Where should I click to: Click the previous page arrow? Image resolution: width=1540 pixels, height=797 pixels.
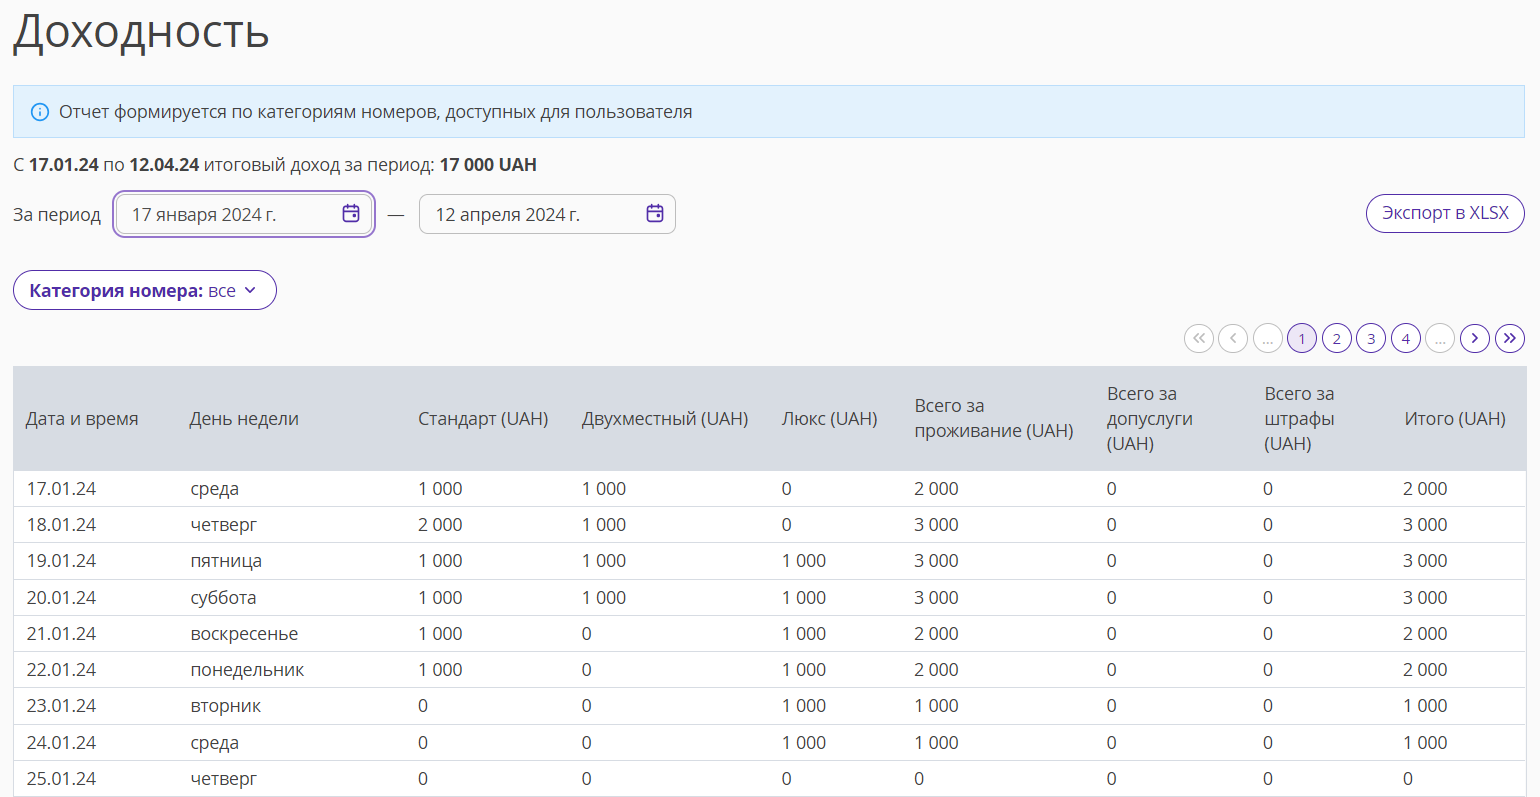[1233, 338]
